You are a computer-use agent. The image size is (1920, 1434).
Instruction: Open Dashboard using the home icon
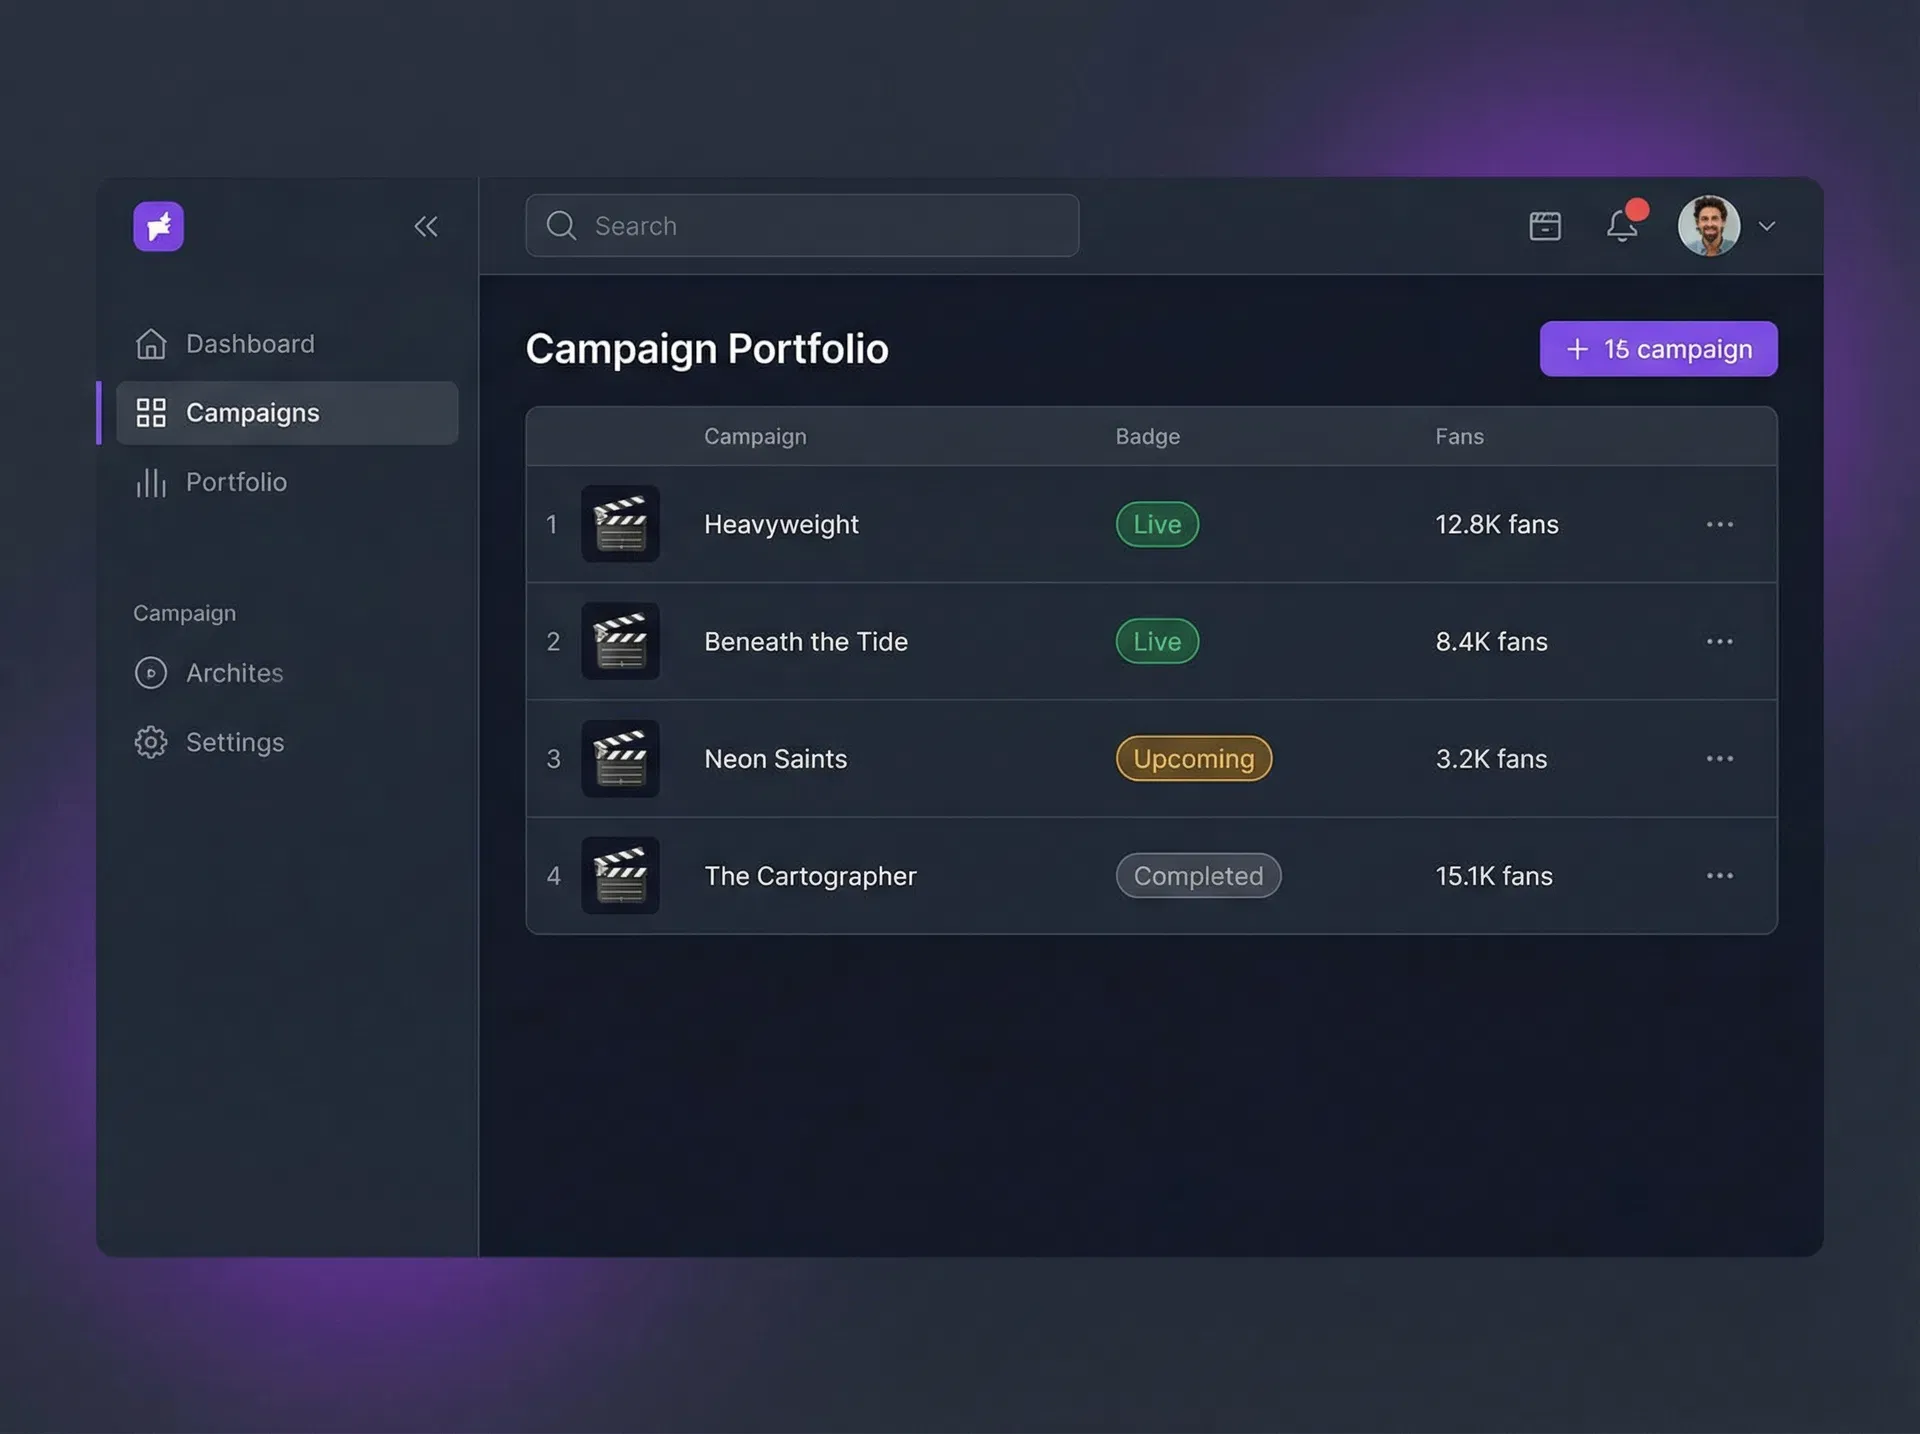(x=151, y=343)
